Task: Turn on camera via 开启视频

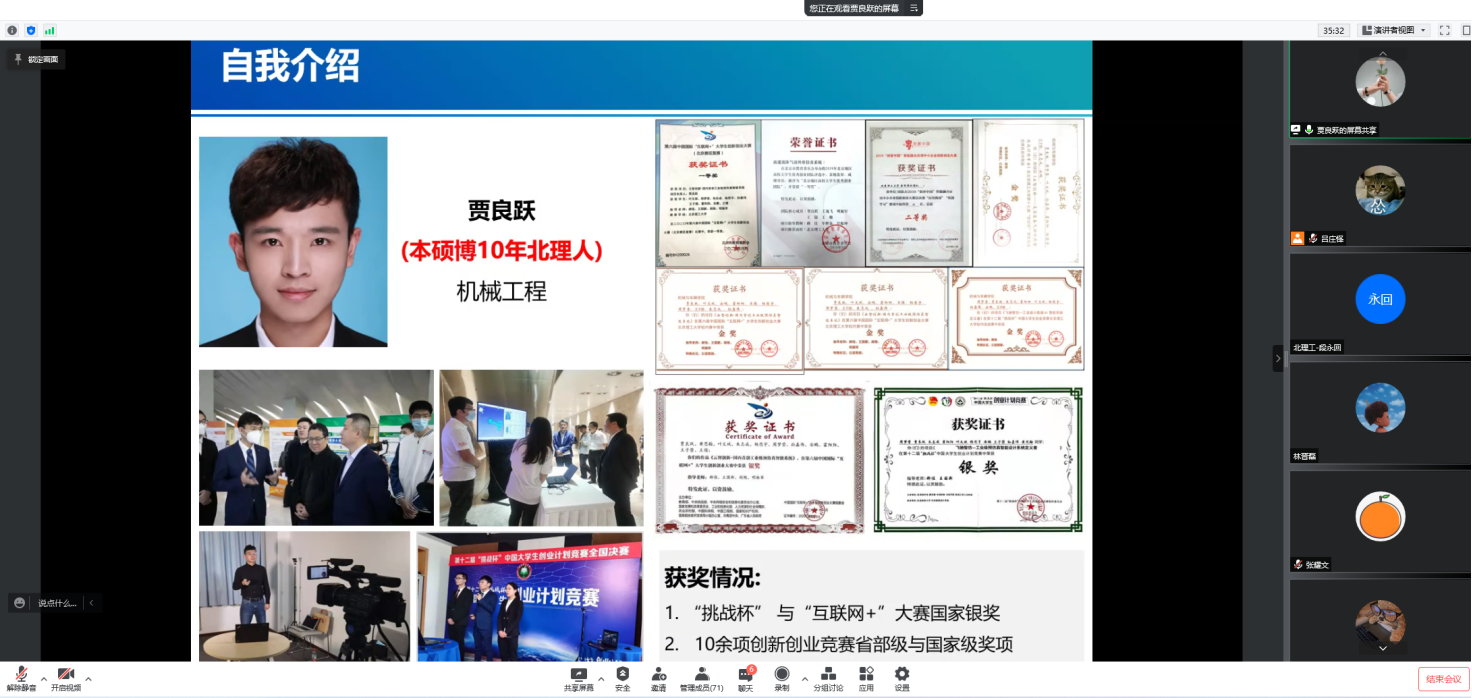Action: (66, 677)
